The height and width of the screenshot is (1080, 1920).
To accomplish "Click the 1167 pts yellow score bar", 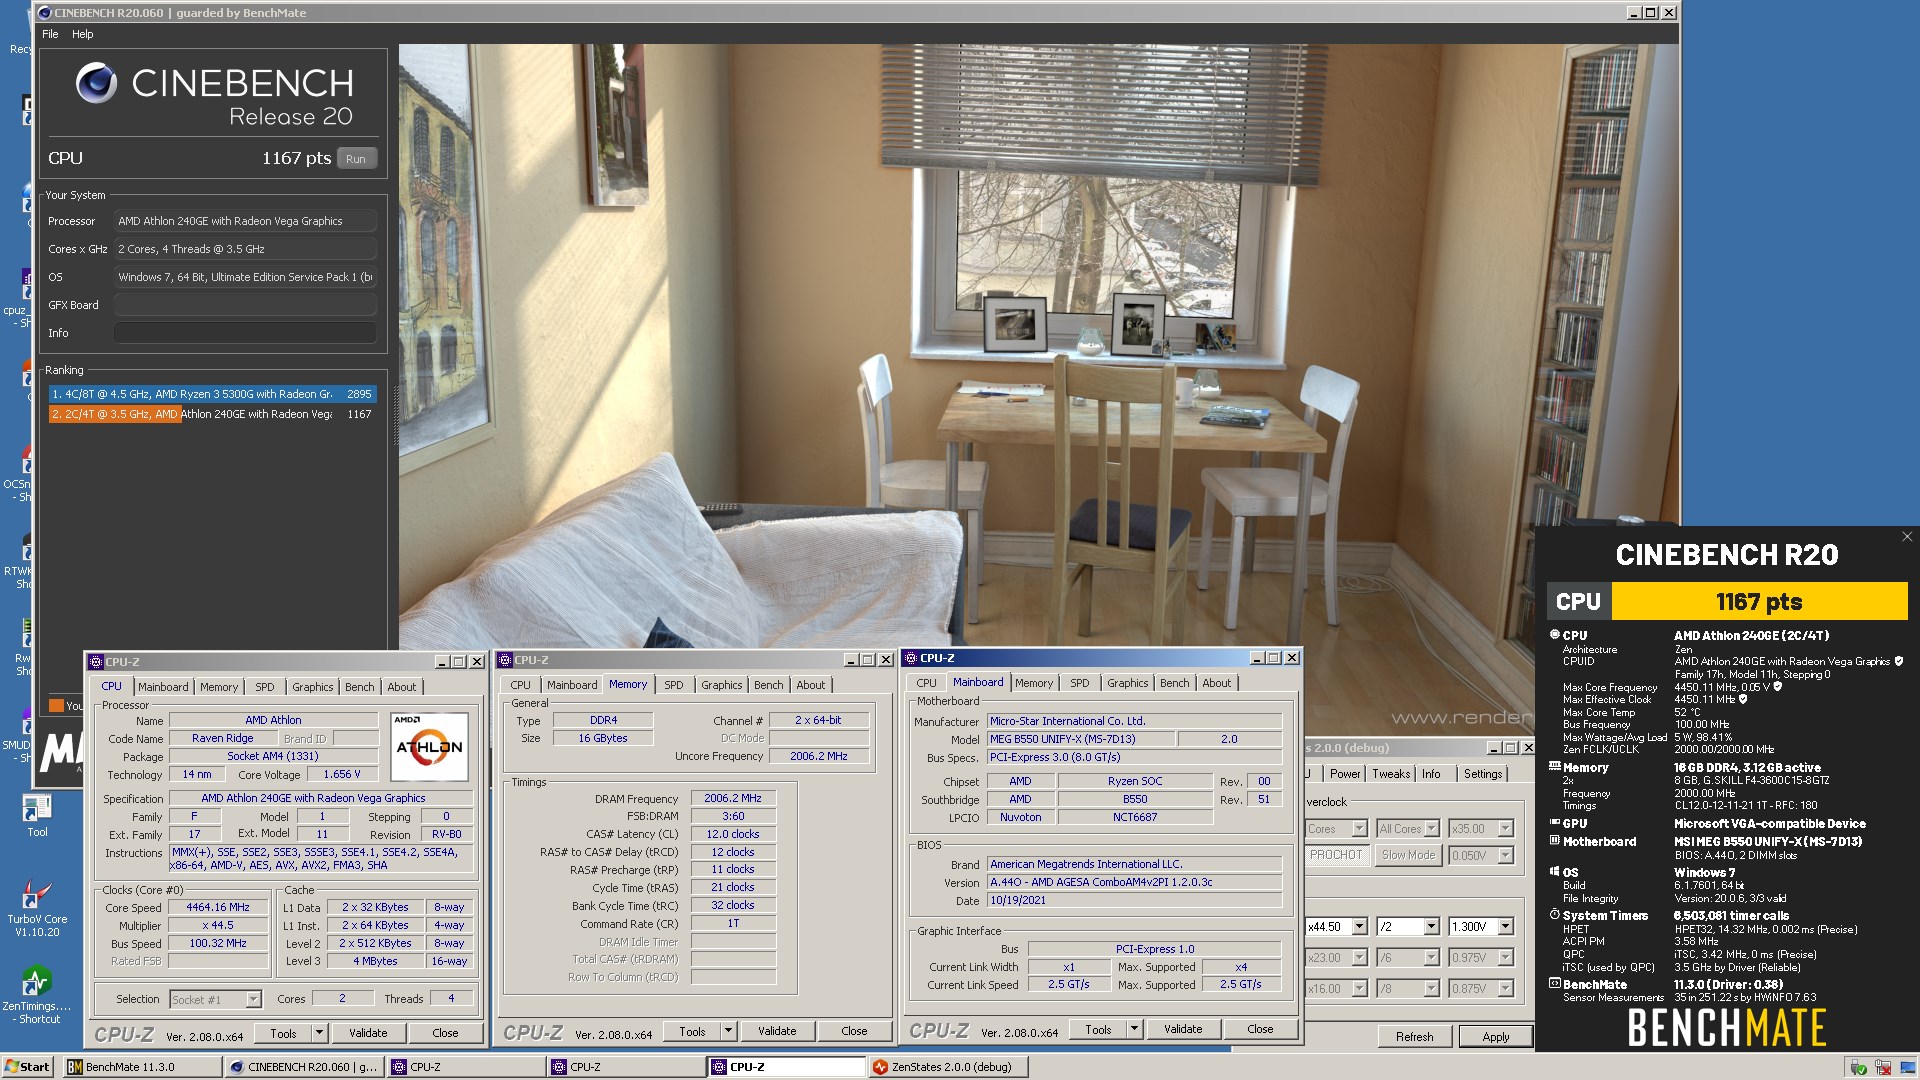I will point(1759,602).
